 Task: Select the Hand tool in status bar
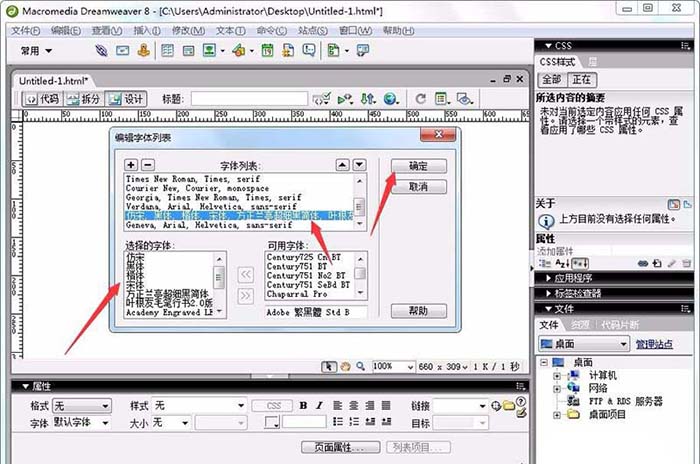point(345,367)
